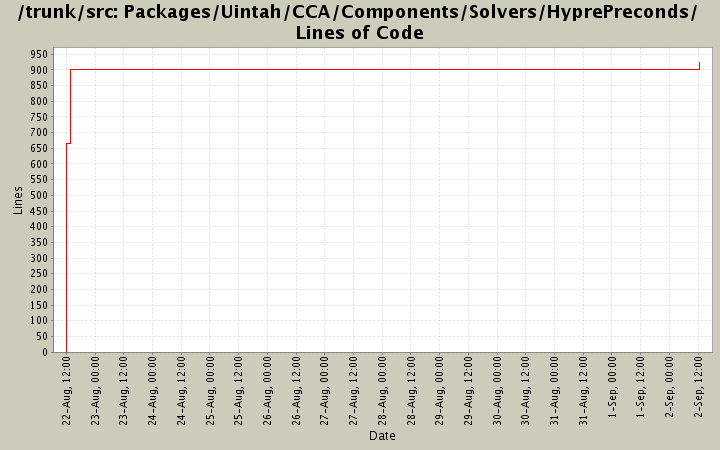This screenshot has height=450, width=720.
Task: Click the 400 y-axis tick label
Action: [39, 226]
